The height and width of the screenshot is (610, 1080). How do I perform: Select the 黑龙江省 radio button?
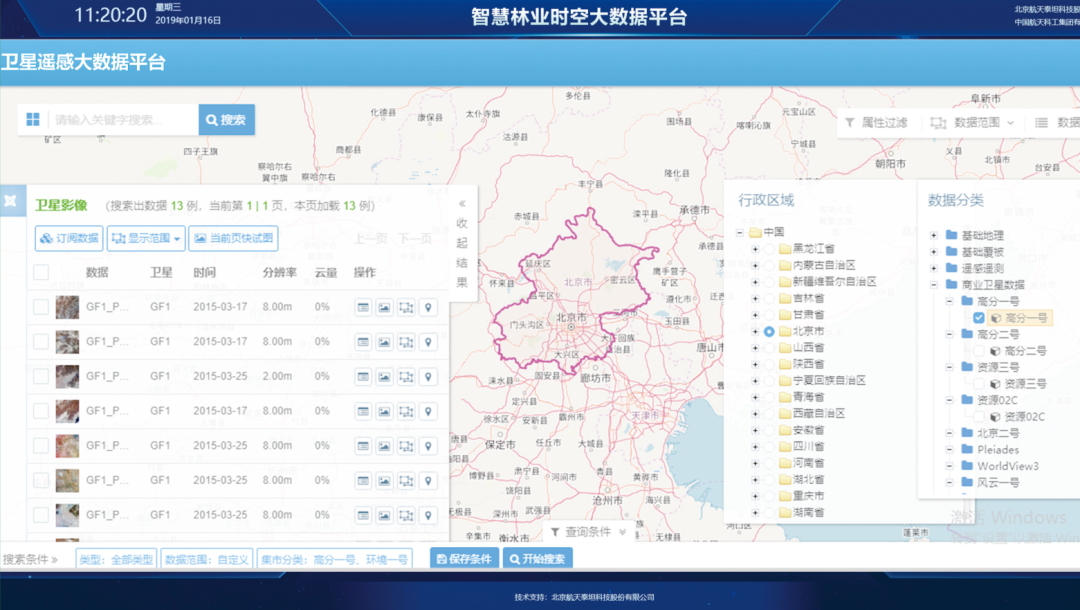coord(769,249)
